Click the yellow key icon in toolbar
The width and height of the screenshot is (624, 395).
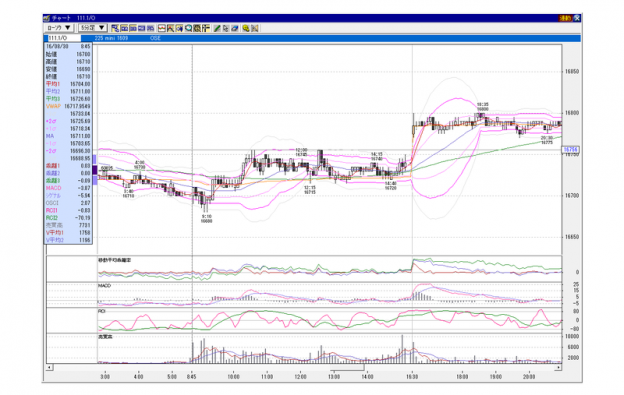pos(246,28)
